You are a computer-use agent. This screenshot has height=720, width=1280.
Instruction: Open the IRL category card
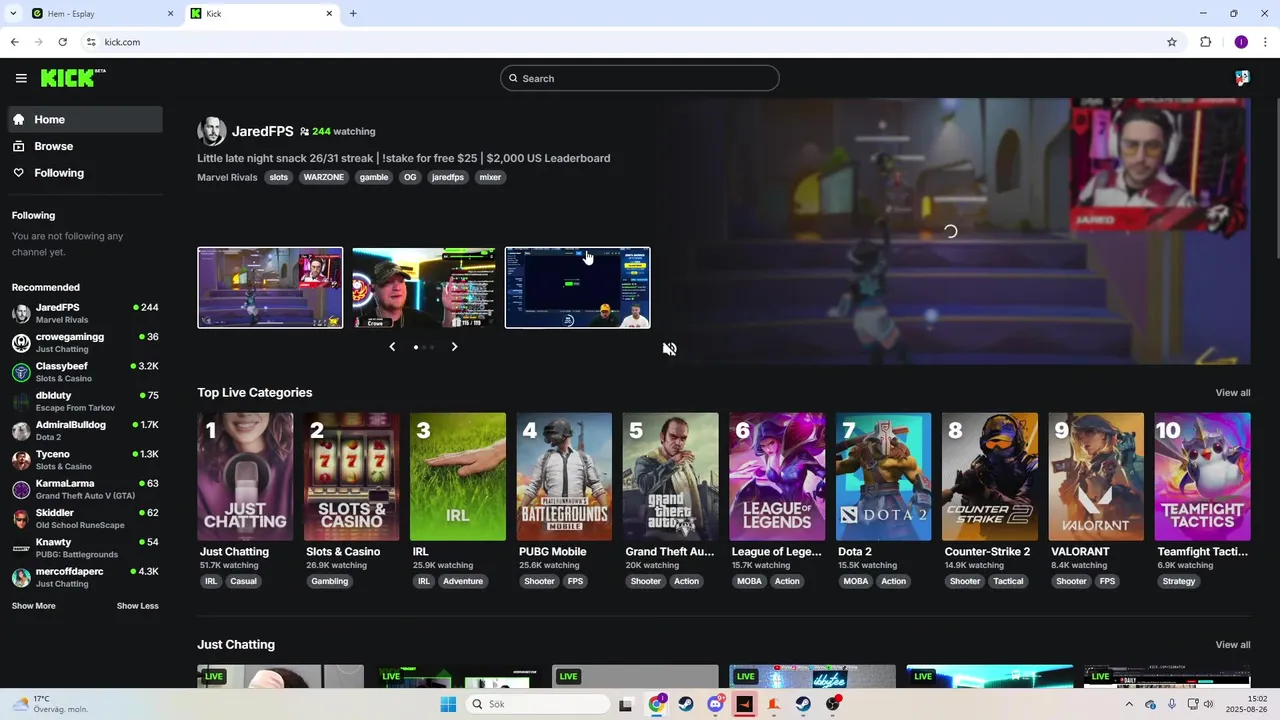click(x=458, y=477)
